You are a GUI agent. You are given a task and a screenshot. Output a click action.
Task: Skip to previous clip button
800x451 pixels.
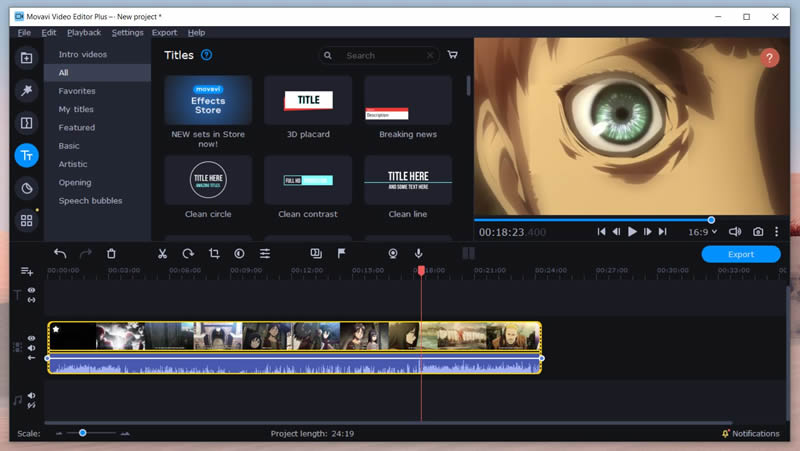pos(602,232)
